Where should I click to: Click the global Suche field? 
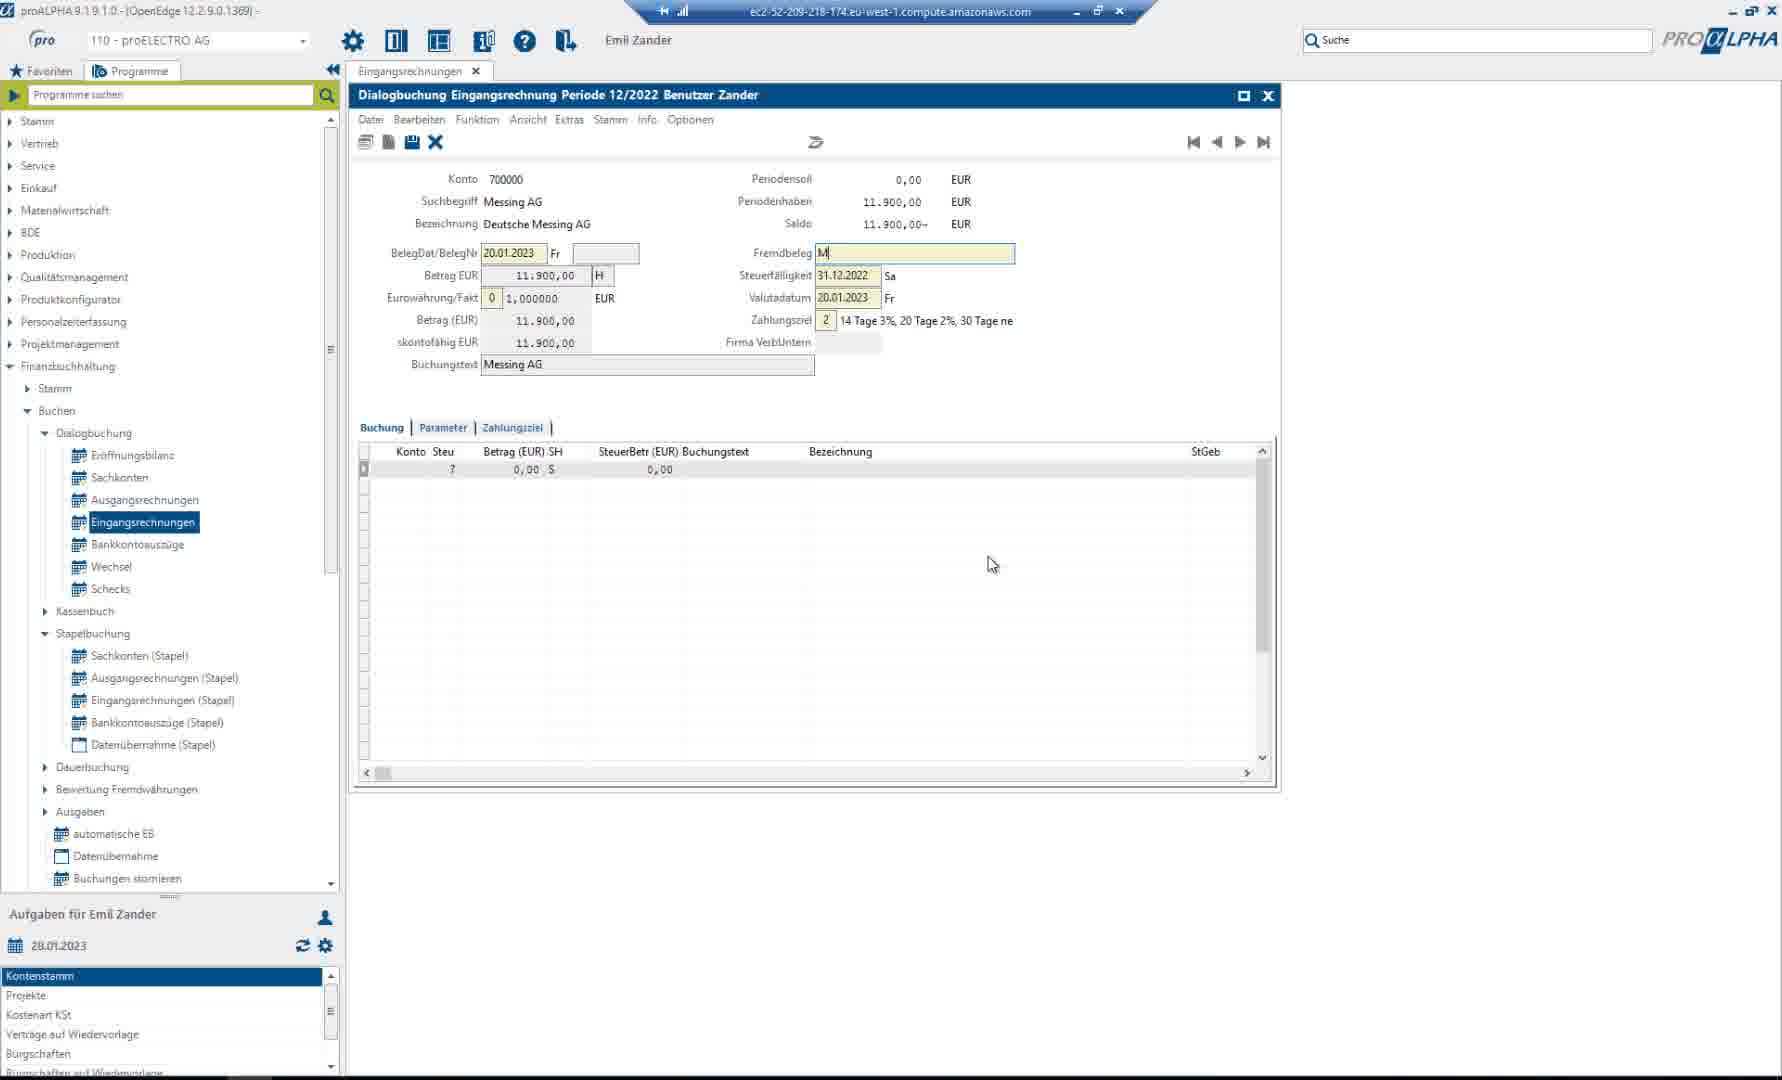[x=1477, y=40]
